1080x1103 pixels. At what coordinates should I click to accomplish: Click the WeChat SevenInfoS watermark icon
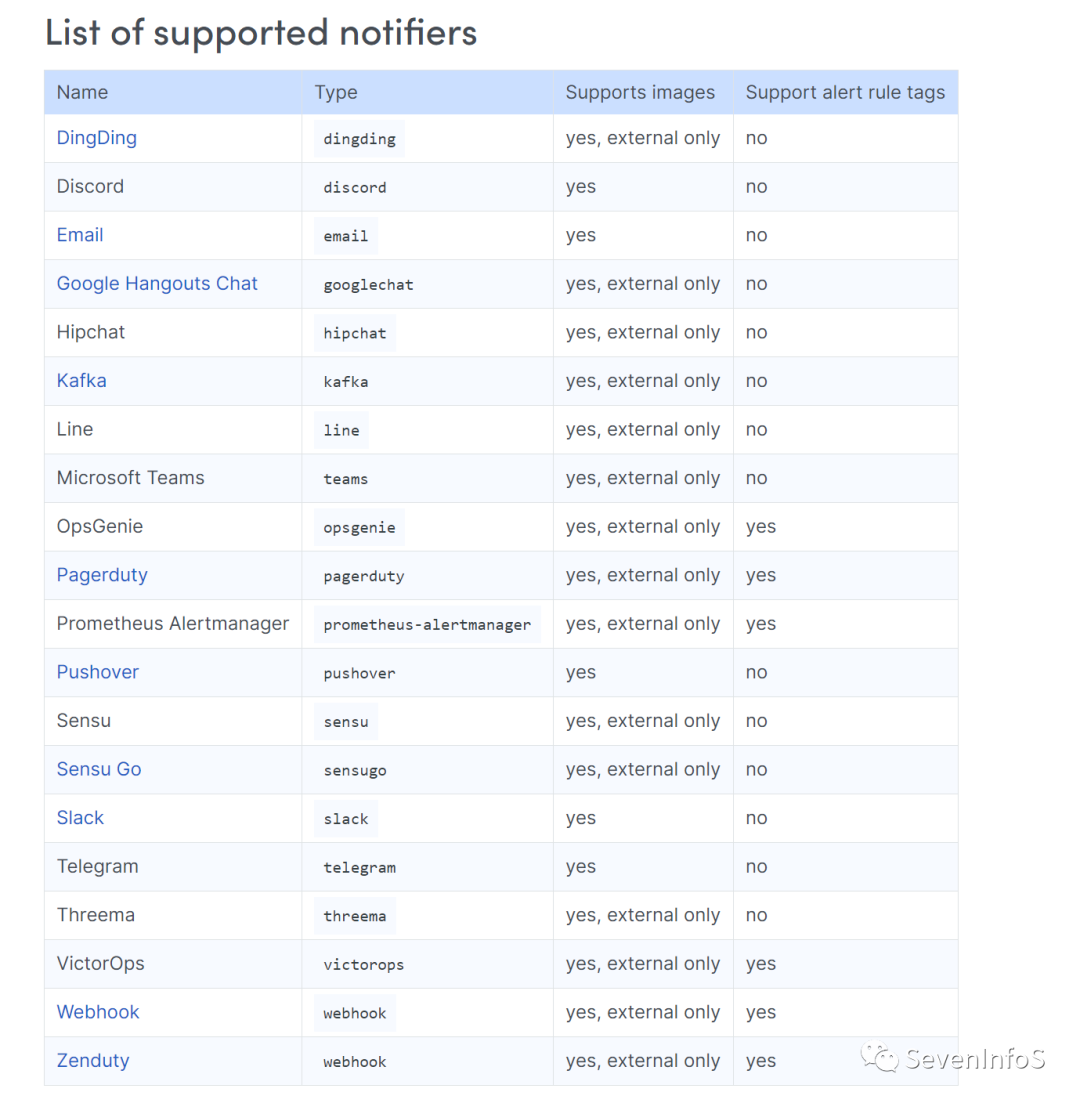(879, 1057)
